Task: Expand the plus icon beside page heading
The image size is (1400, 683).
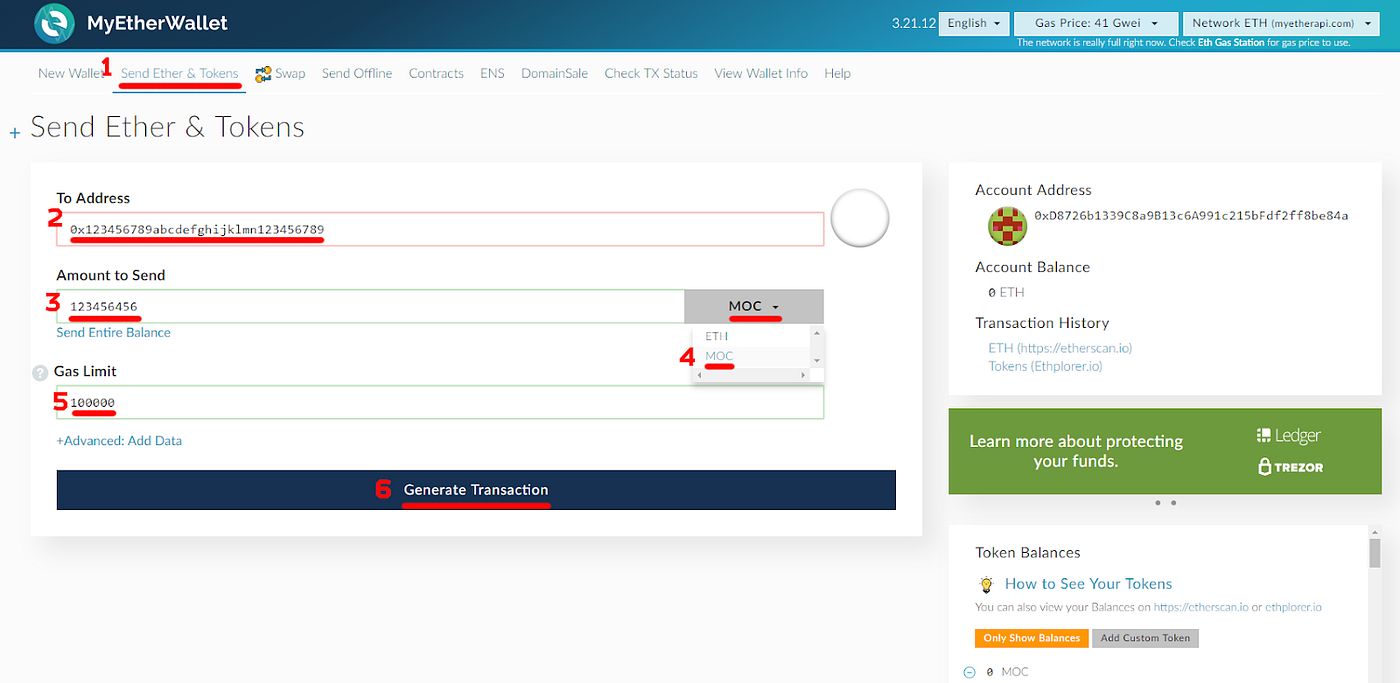Action: click(15, 133)
